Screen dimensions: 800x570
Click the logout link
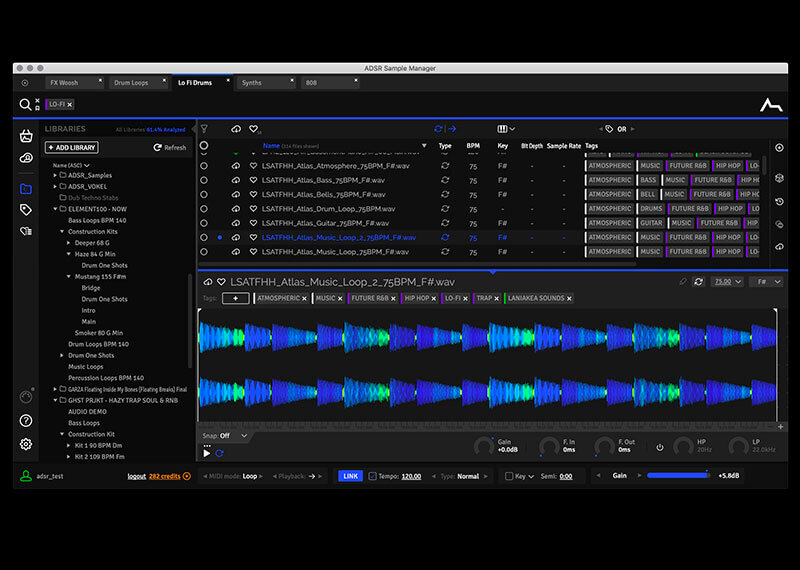[x=136, y=476]
